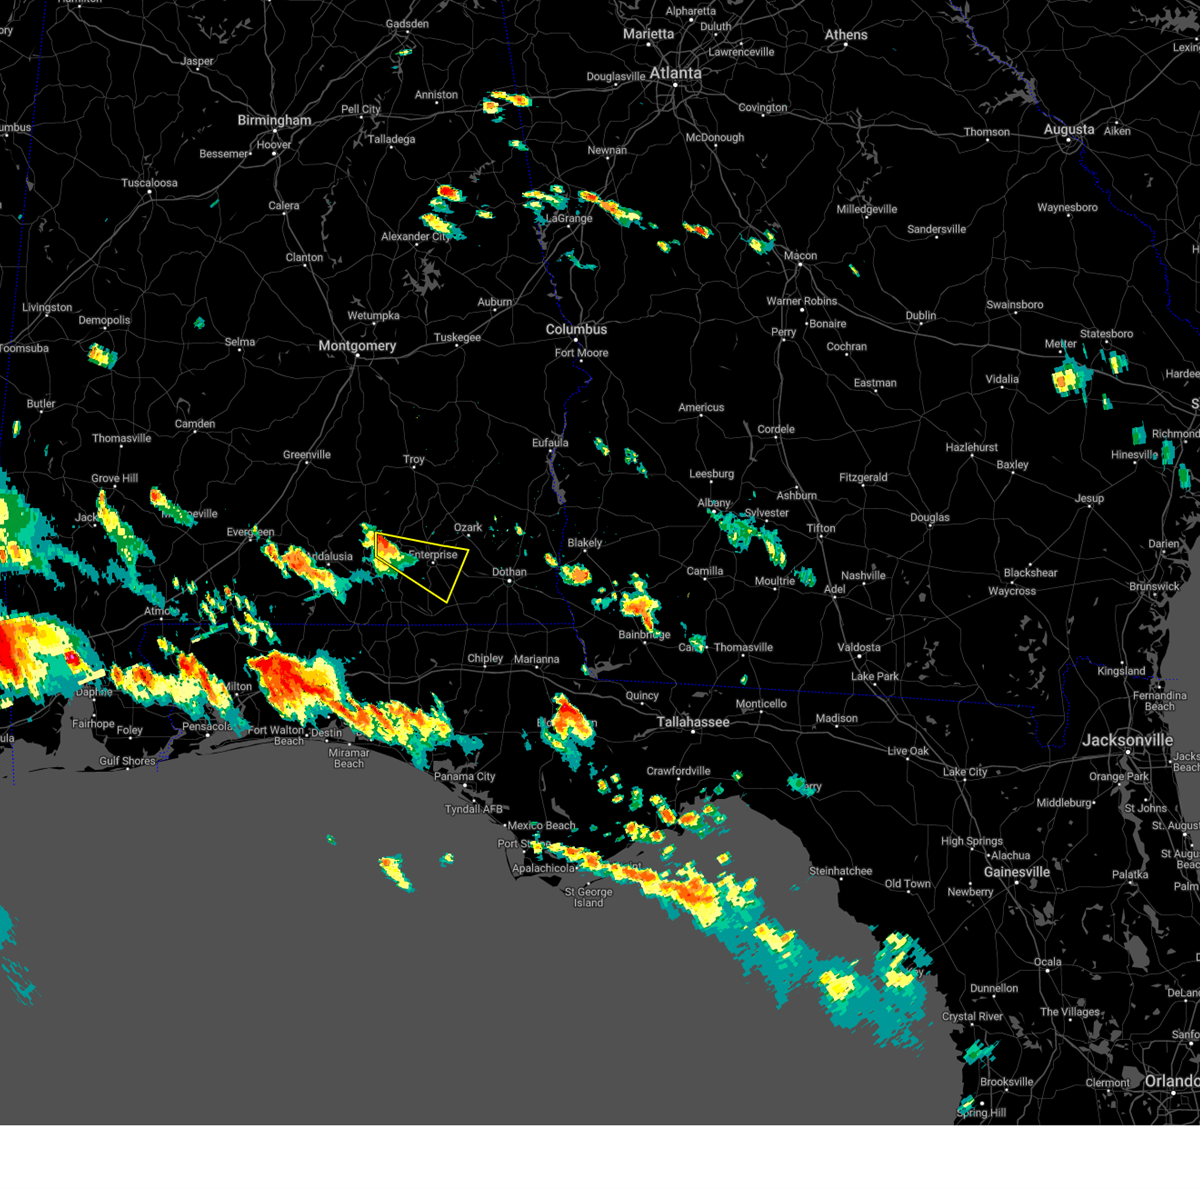Select the Steinhatchee city label
Image resolution: width=1200 pixels, height=1200 pixels.
(x=841, y=871)
